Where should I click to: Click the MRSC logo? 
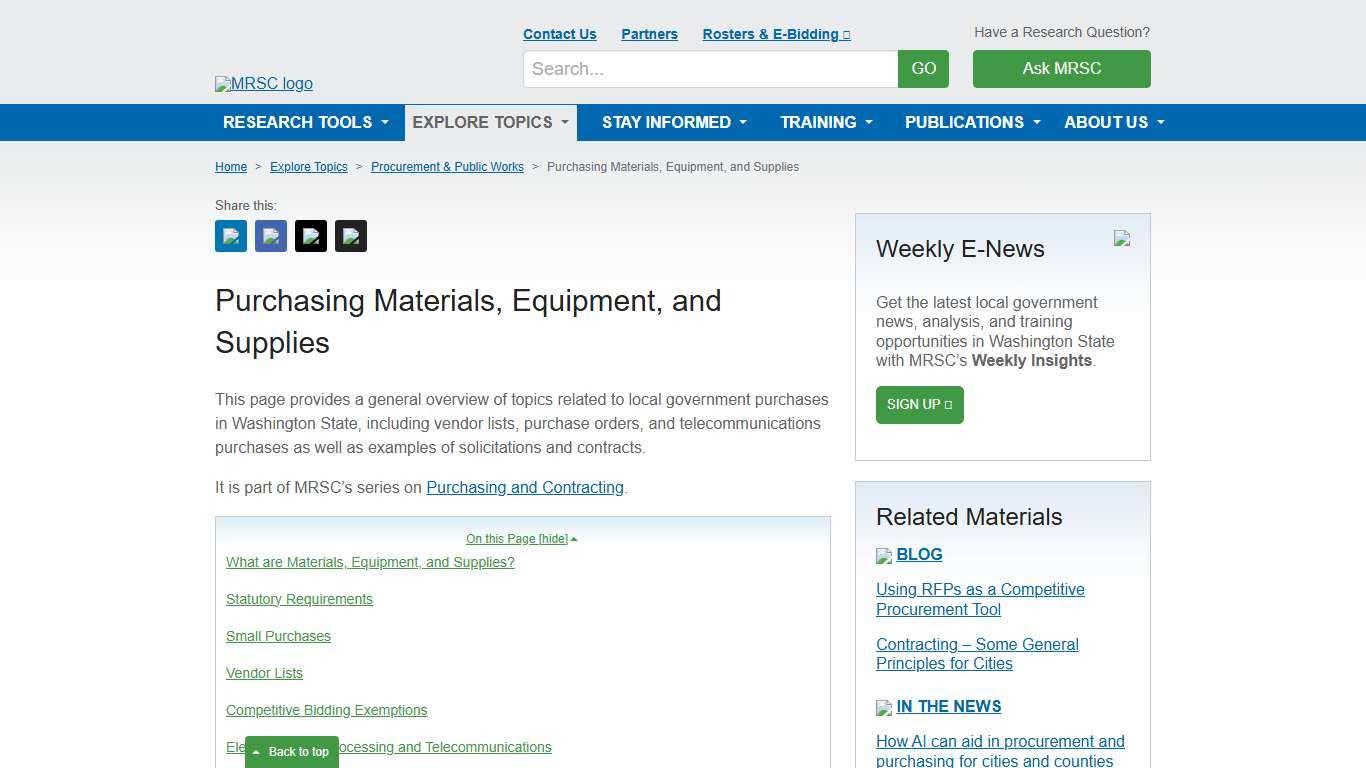coord(263,84)
